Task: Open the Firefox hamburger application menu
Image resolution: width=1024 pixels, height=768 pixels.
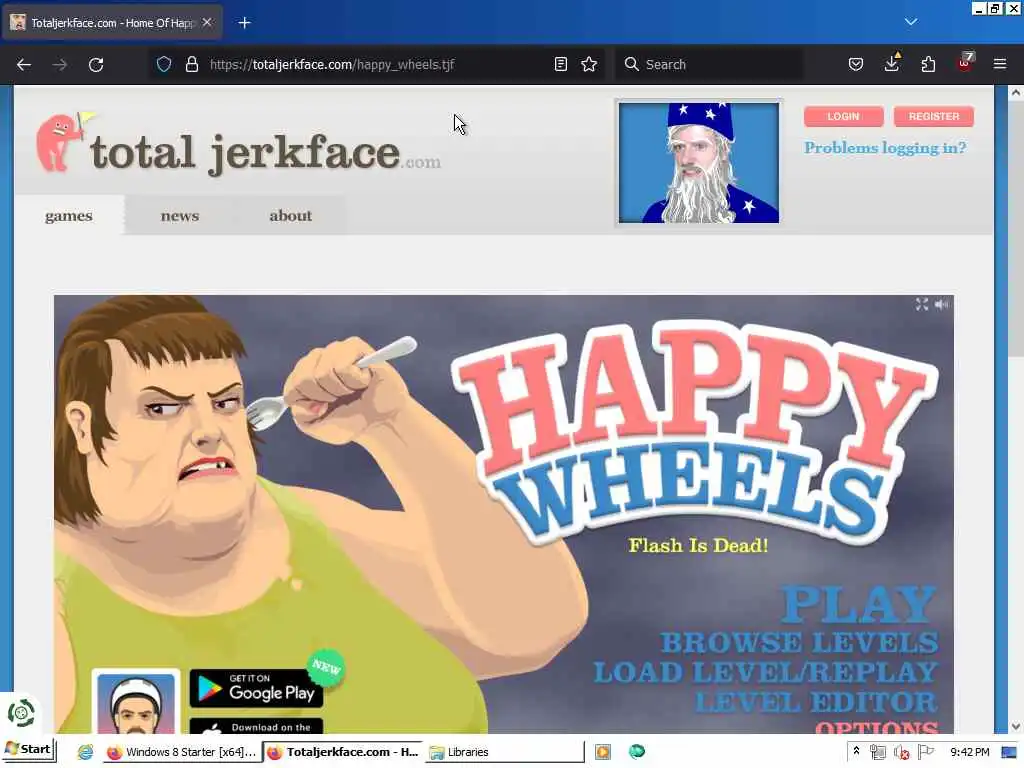Action: pos(1000,64)
